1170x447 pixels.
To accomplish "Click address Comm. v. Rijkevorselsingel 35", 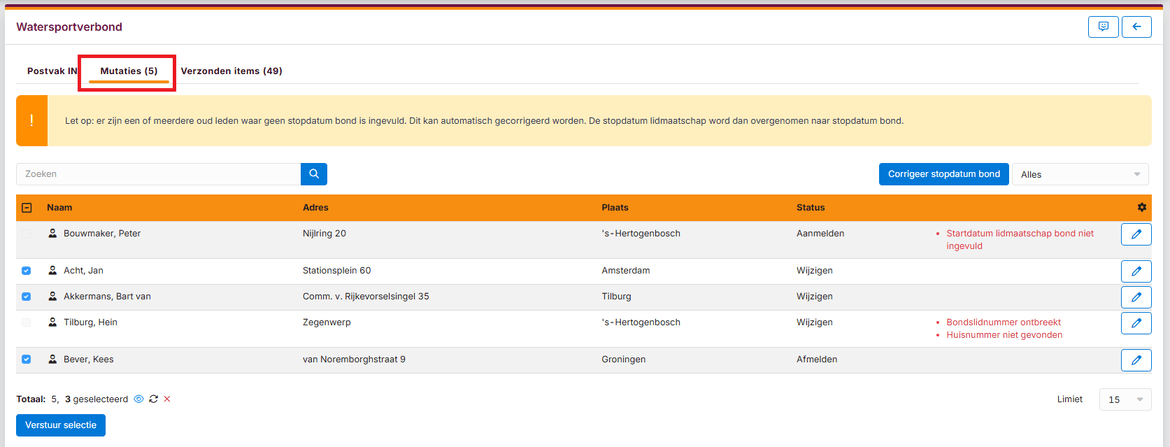I will (366, 296).
